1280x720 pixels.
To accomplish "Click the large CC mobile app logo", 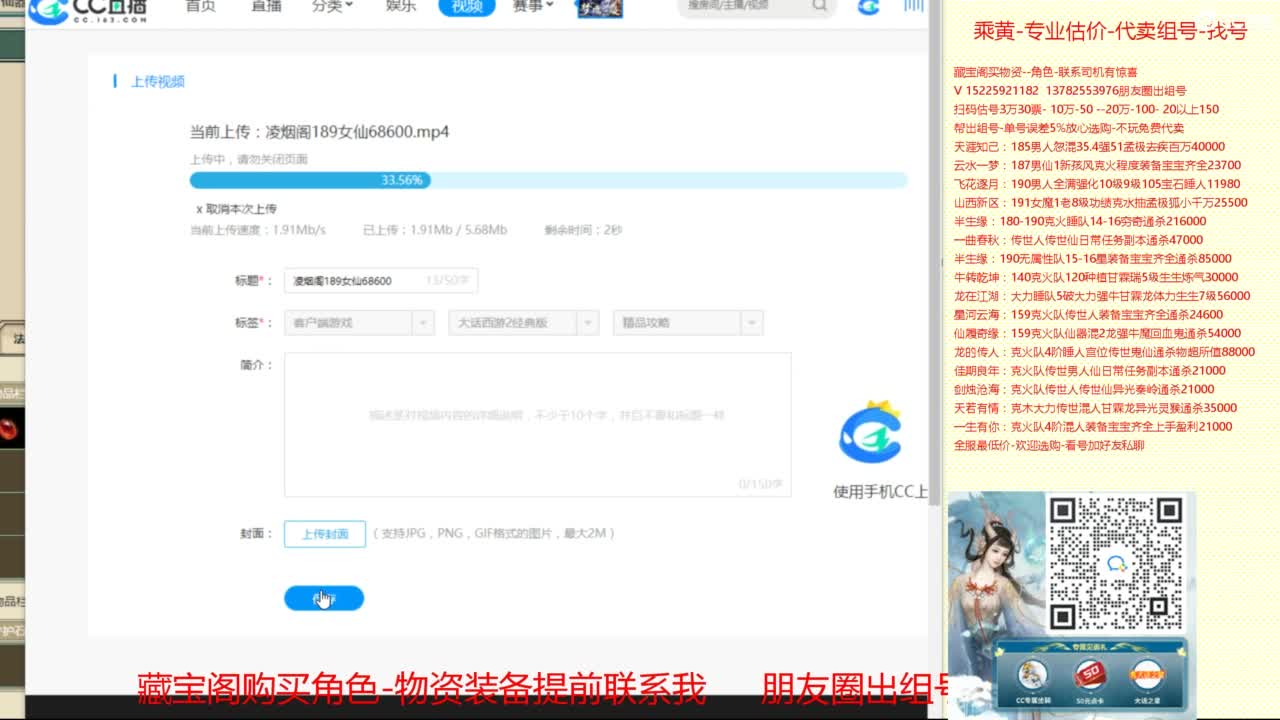I will [870, 432].
